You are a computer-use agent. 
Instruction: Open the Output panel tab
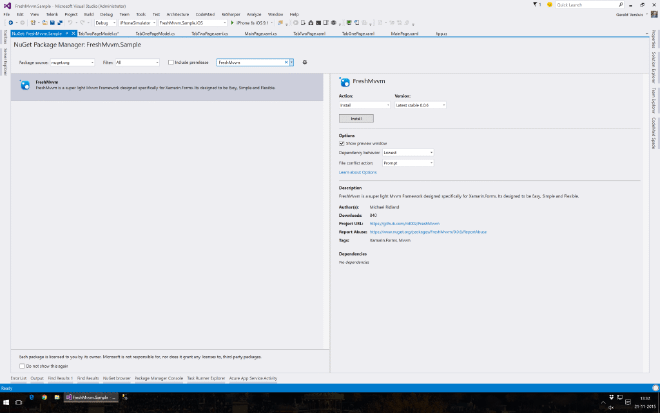click(37, 378)
